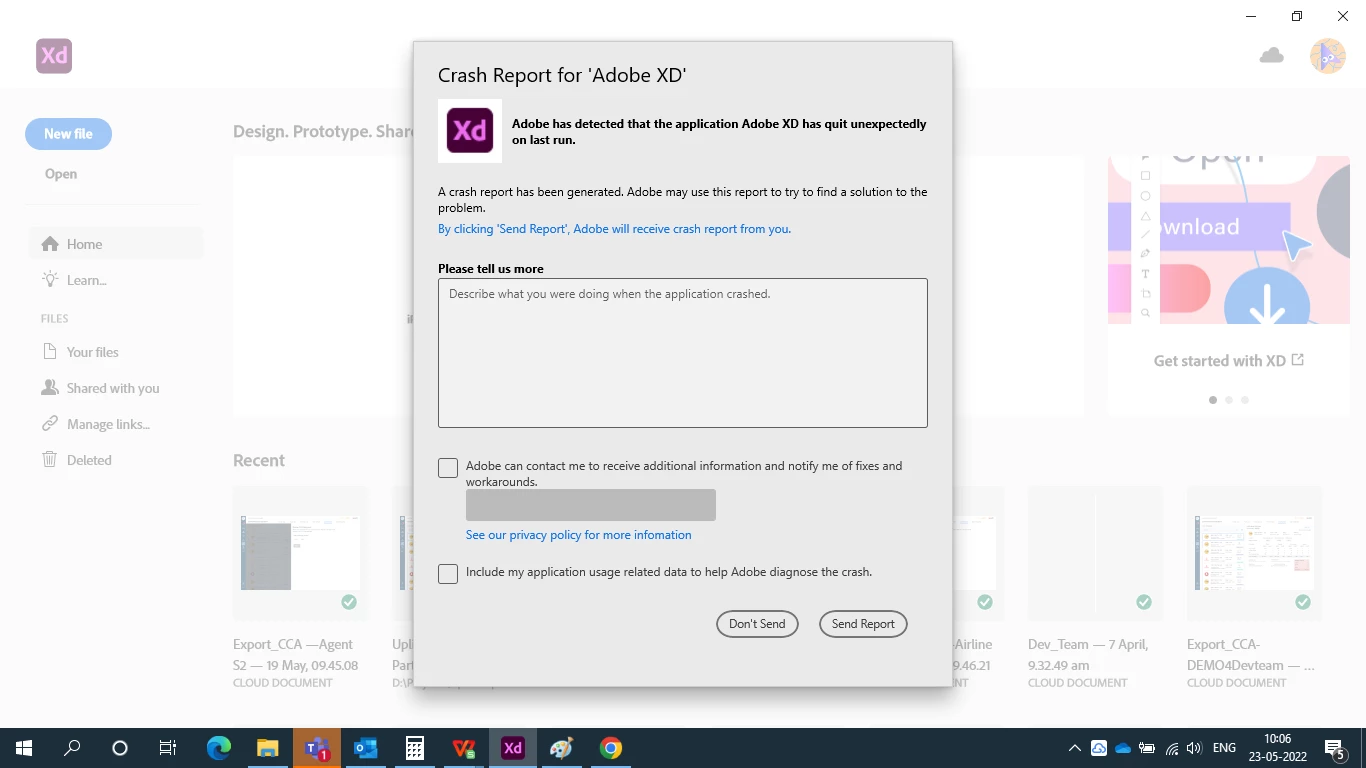Click Get started with XD link

1229,361
